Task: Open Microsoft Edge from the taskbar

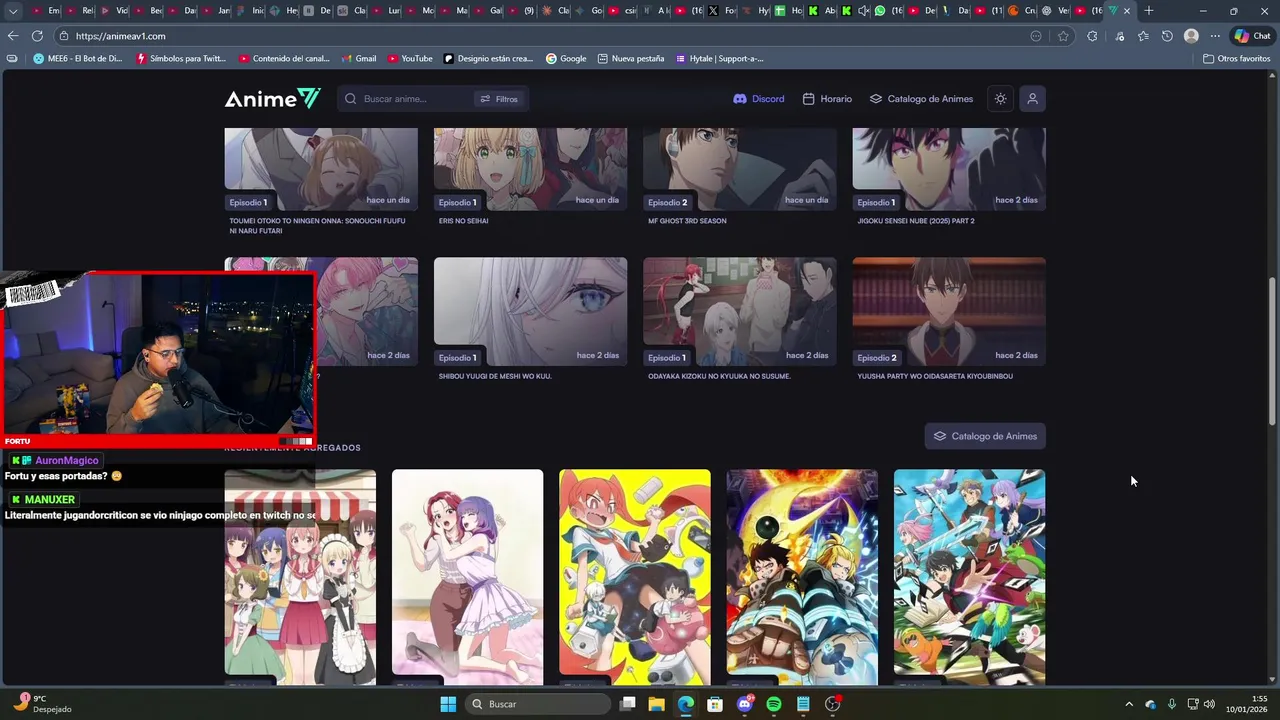Action: (685, 704)
